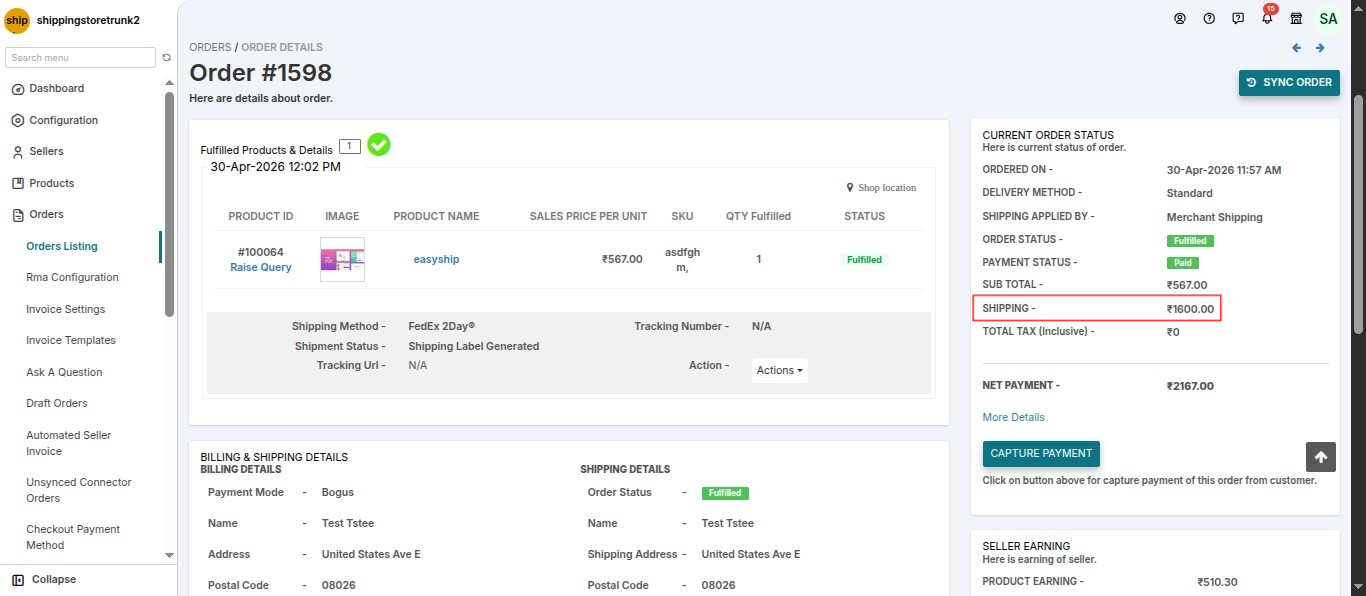The height and width of the screenshot is (596, 1366).
Task: Click the SKU value asdfghm,
Action: coord(682,259)
